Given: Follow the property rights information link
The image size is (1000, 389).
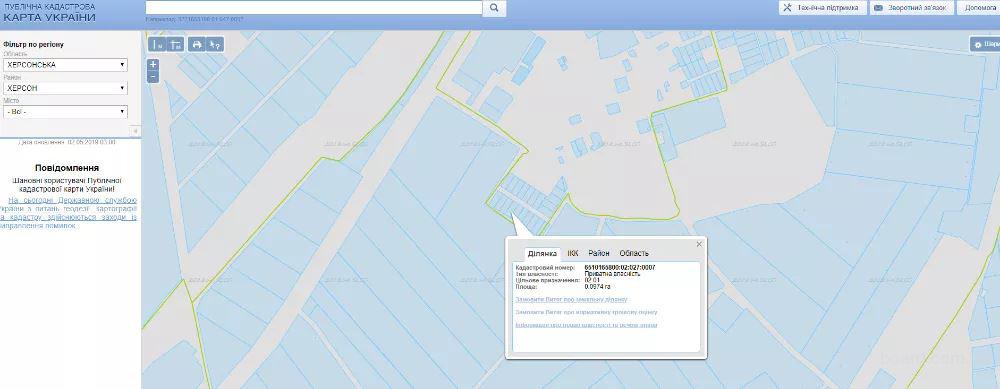Looking at the screenshot, I should pos(585,325).
